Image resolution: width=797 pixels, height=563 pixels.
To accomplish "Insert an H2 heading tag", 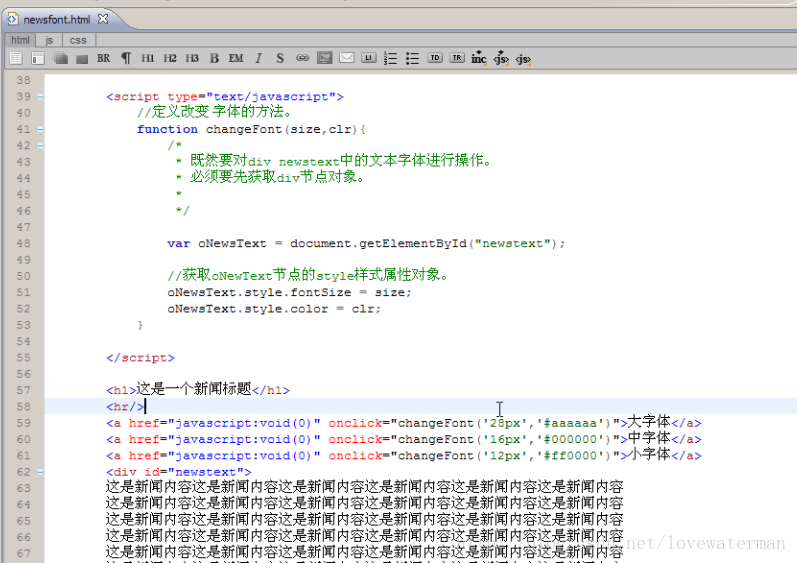I will (x=170, y=58).
